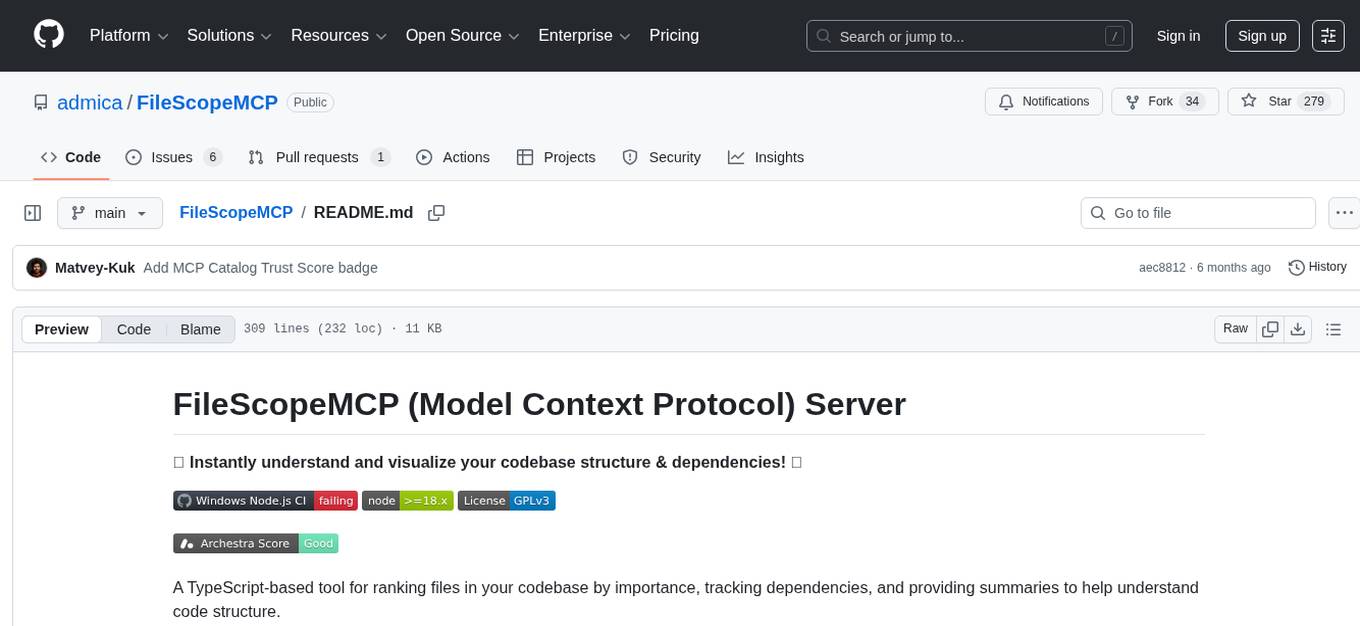
Task: Copy raw file contents icon
Action: pos(1270,328)
